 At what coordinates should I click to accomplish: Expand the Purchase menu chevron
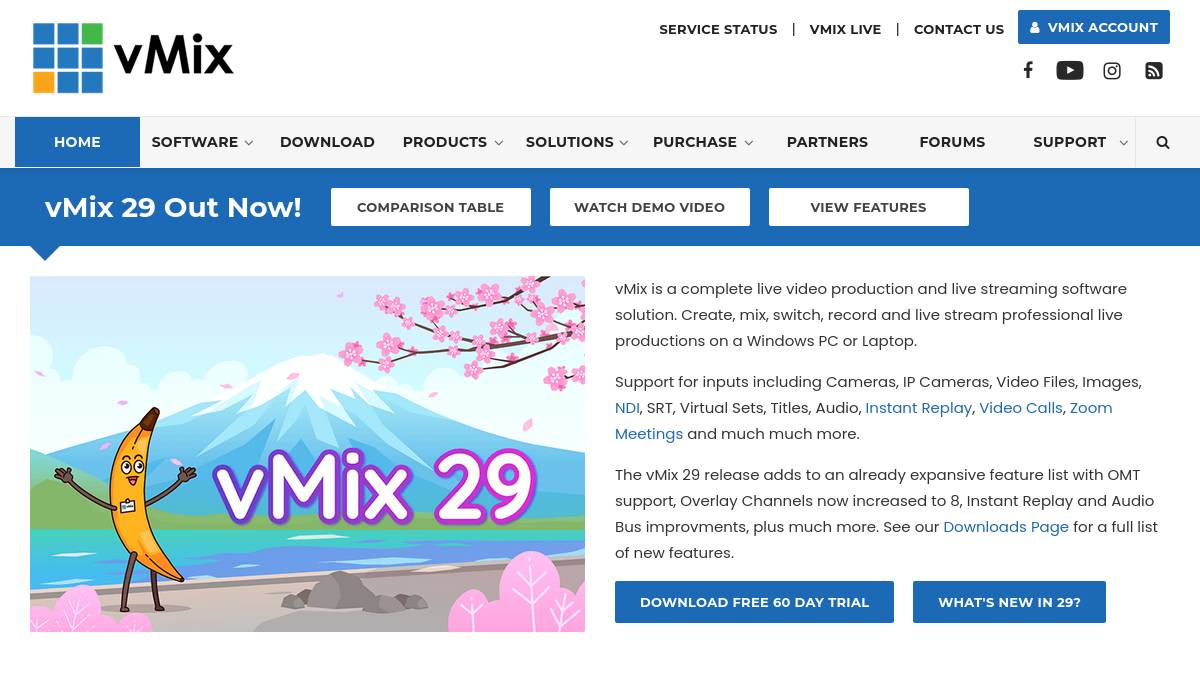[748, 143]
